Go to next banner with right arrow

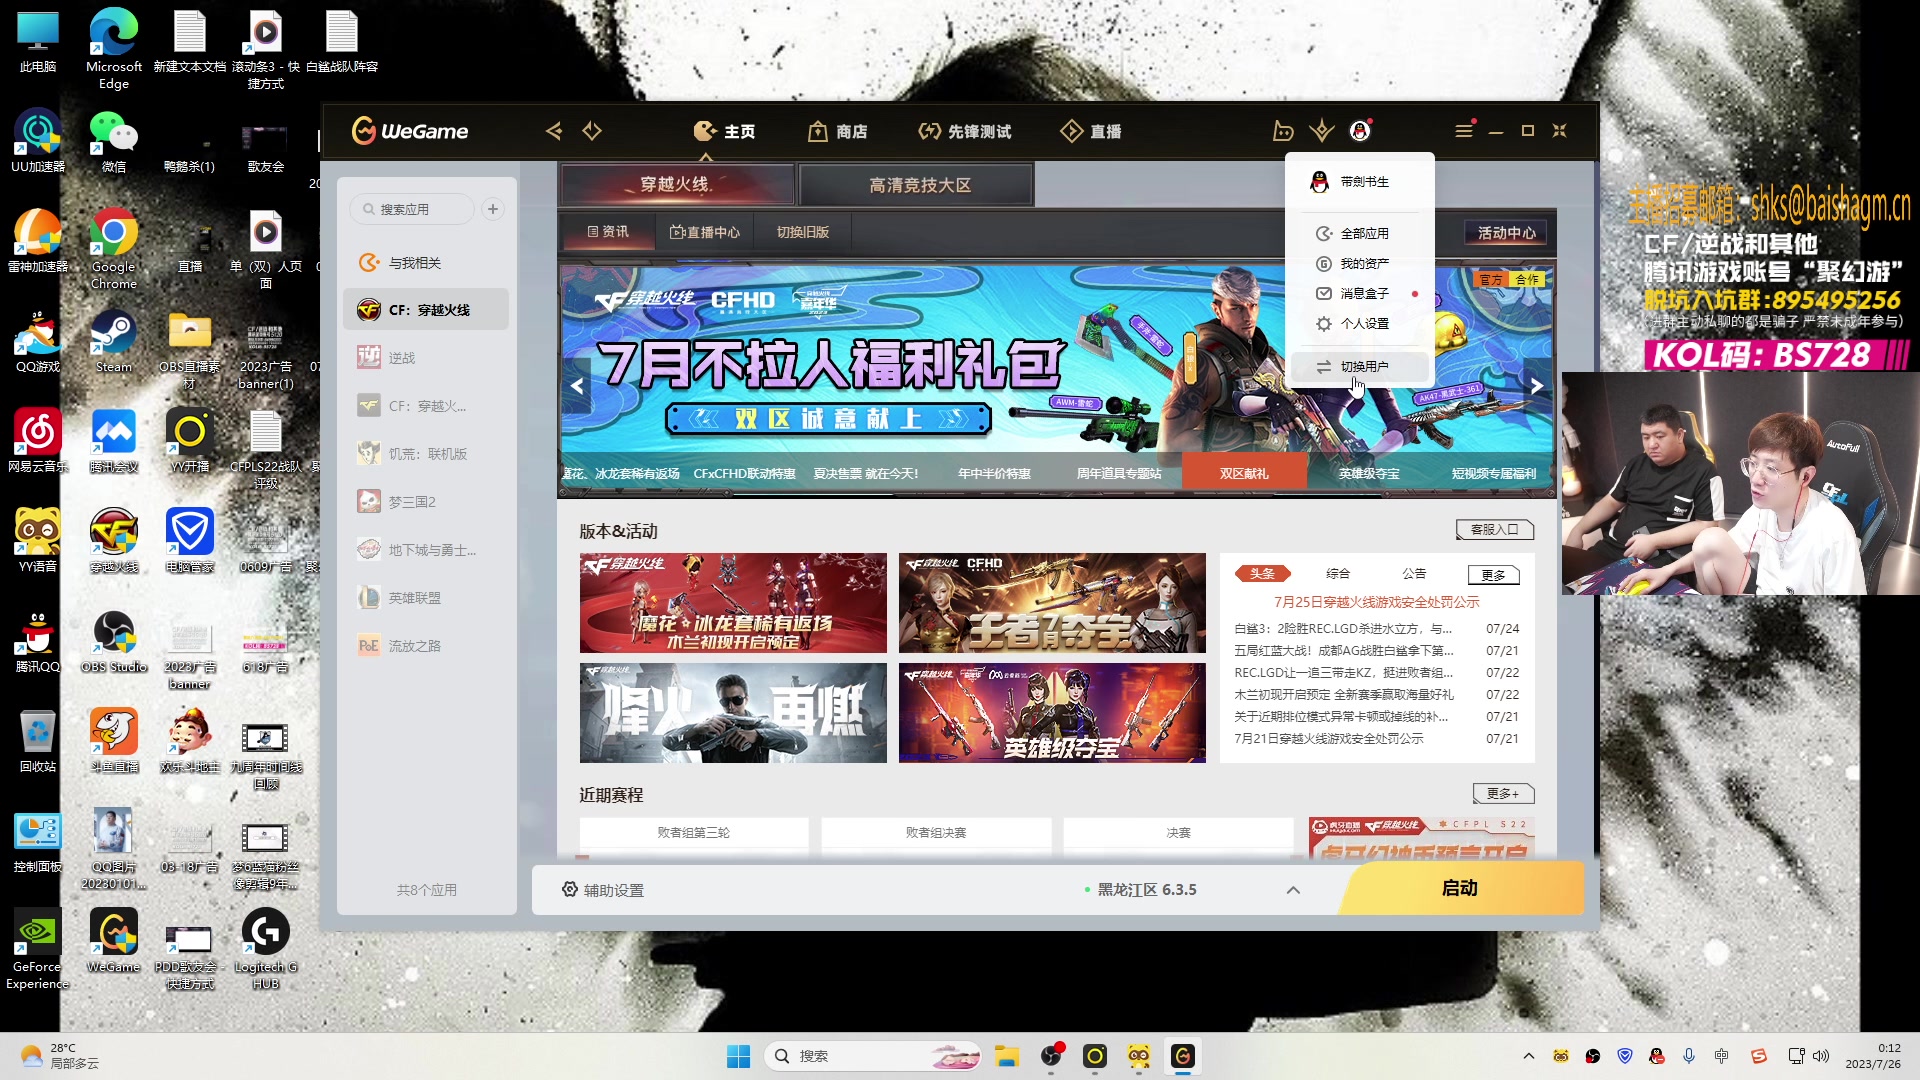(1536, 385)
